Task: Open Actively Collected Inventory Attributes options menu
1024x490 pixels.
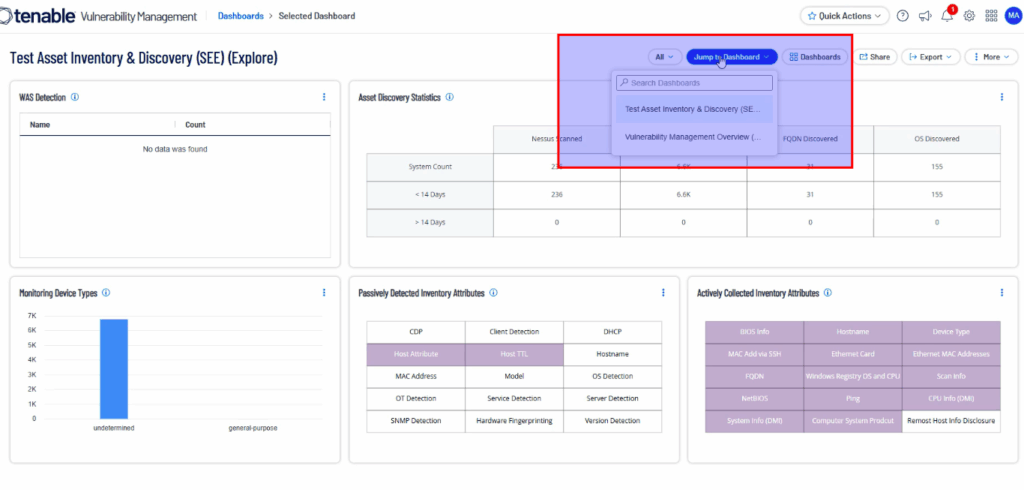Action: (x=1002, y=293)
